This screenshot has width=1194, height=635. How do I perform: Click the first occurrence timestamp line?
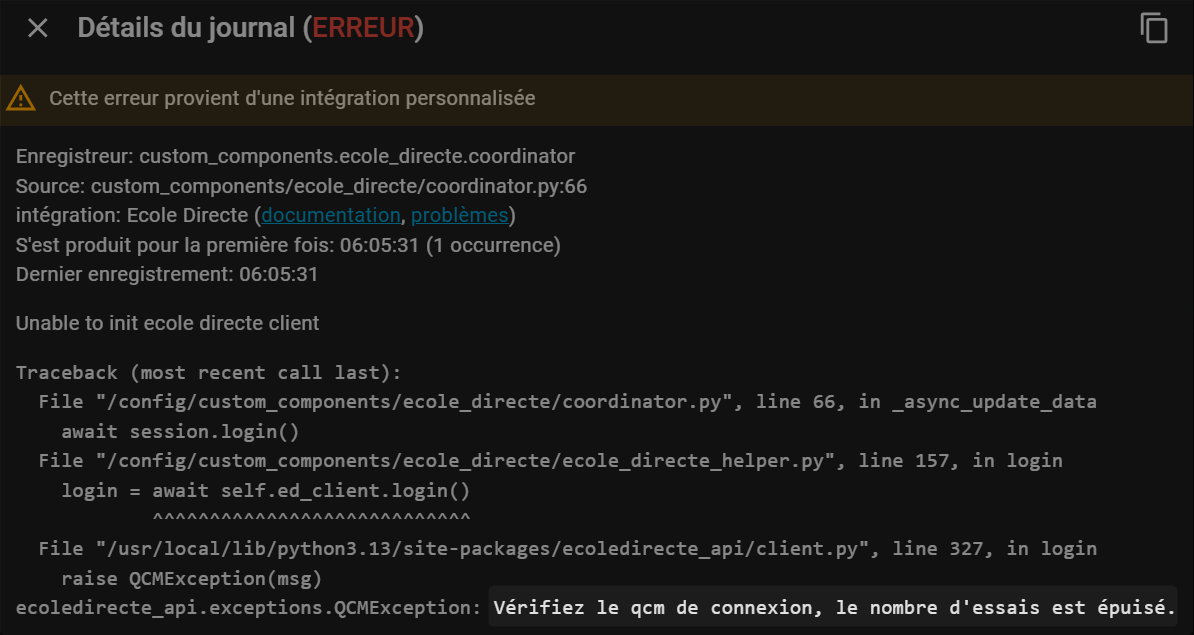288,245
